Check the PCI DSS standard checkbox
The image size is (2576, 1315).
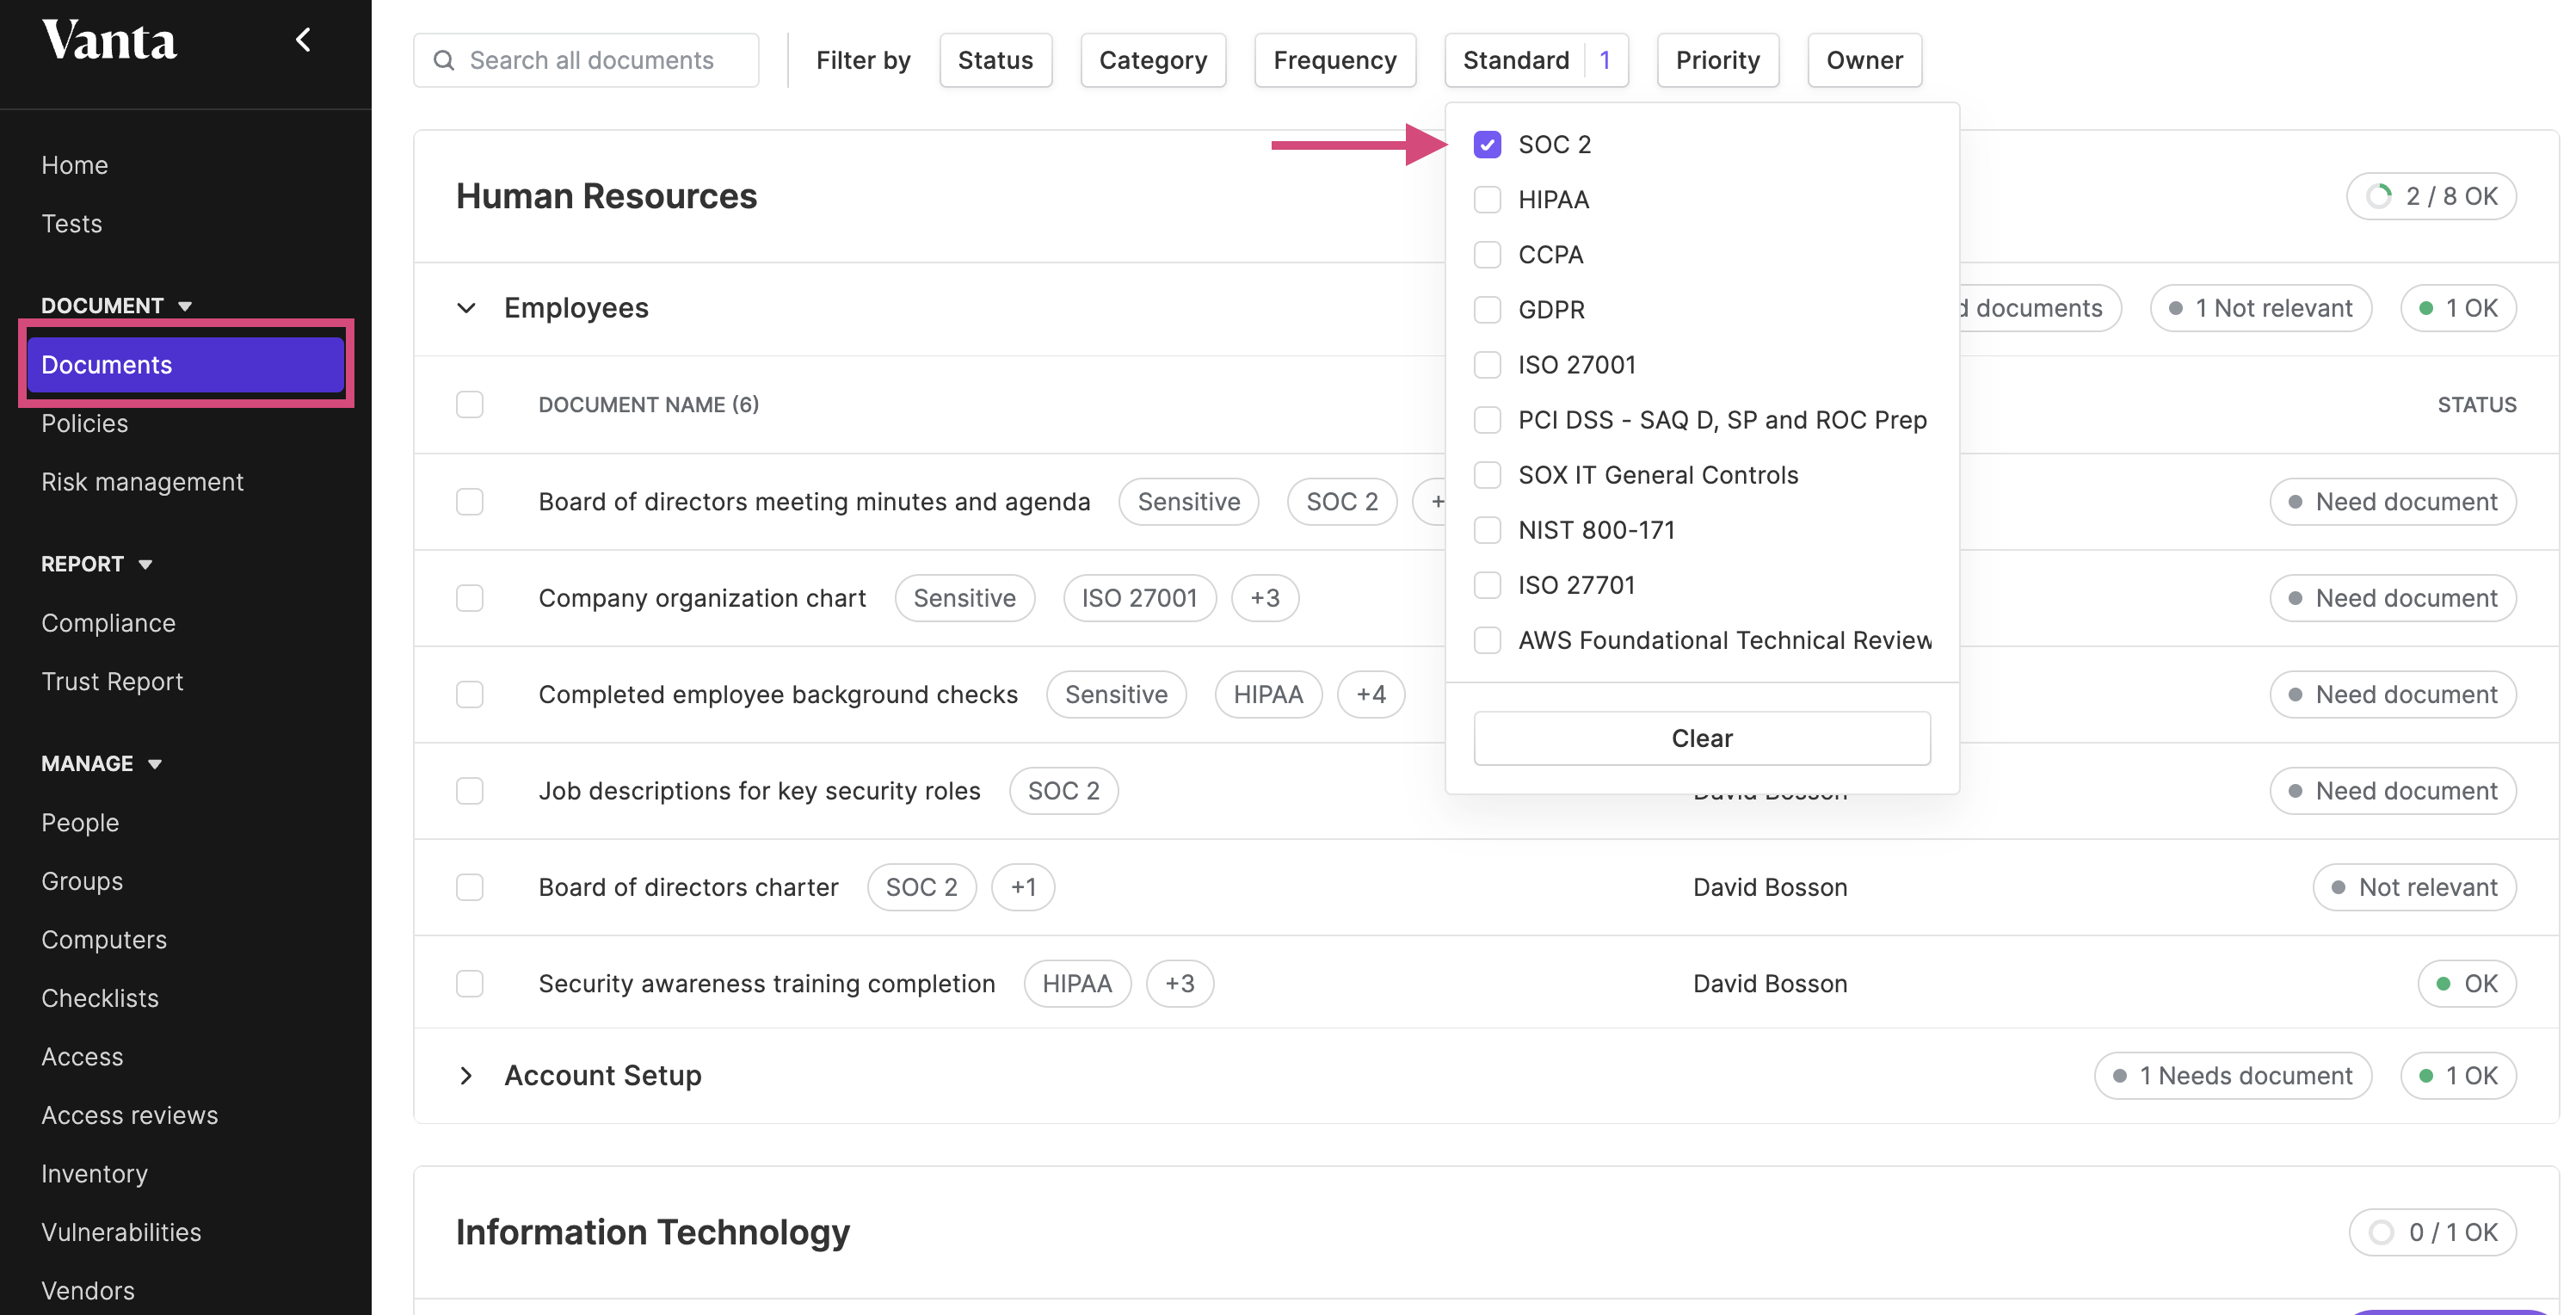(x=1487, y=420)
